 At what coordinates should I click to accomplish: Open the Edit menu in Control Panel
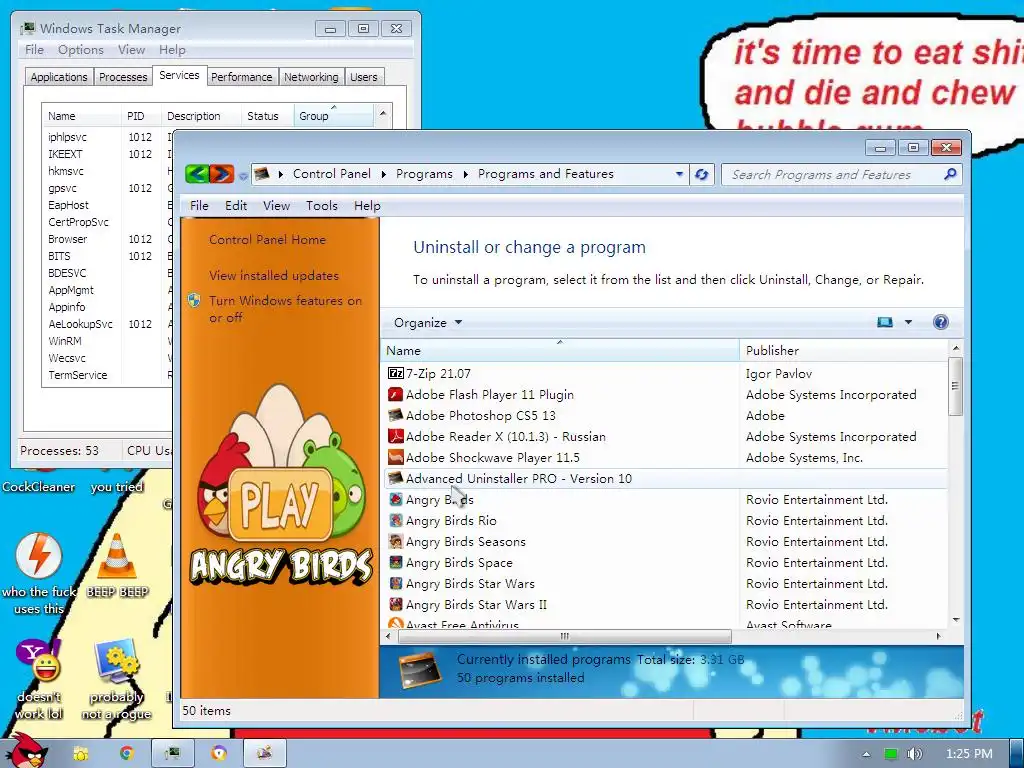coord(236,206)
